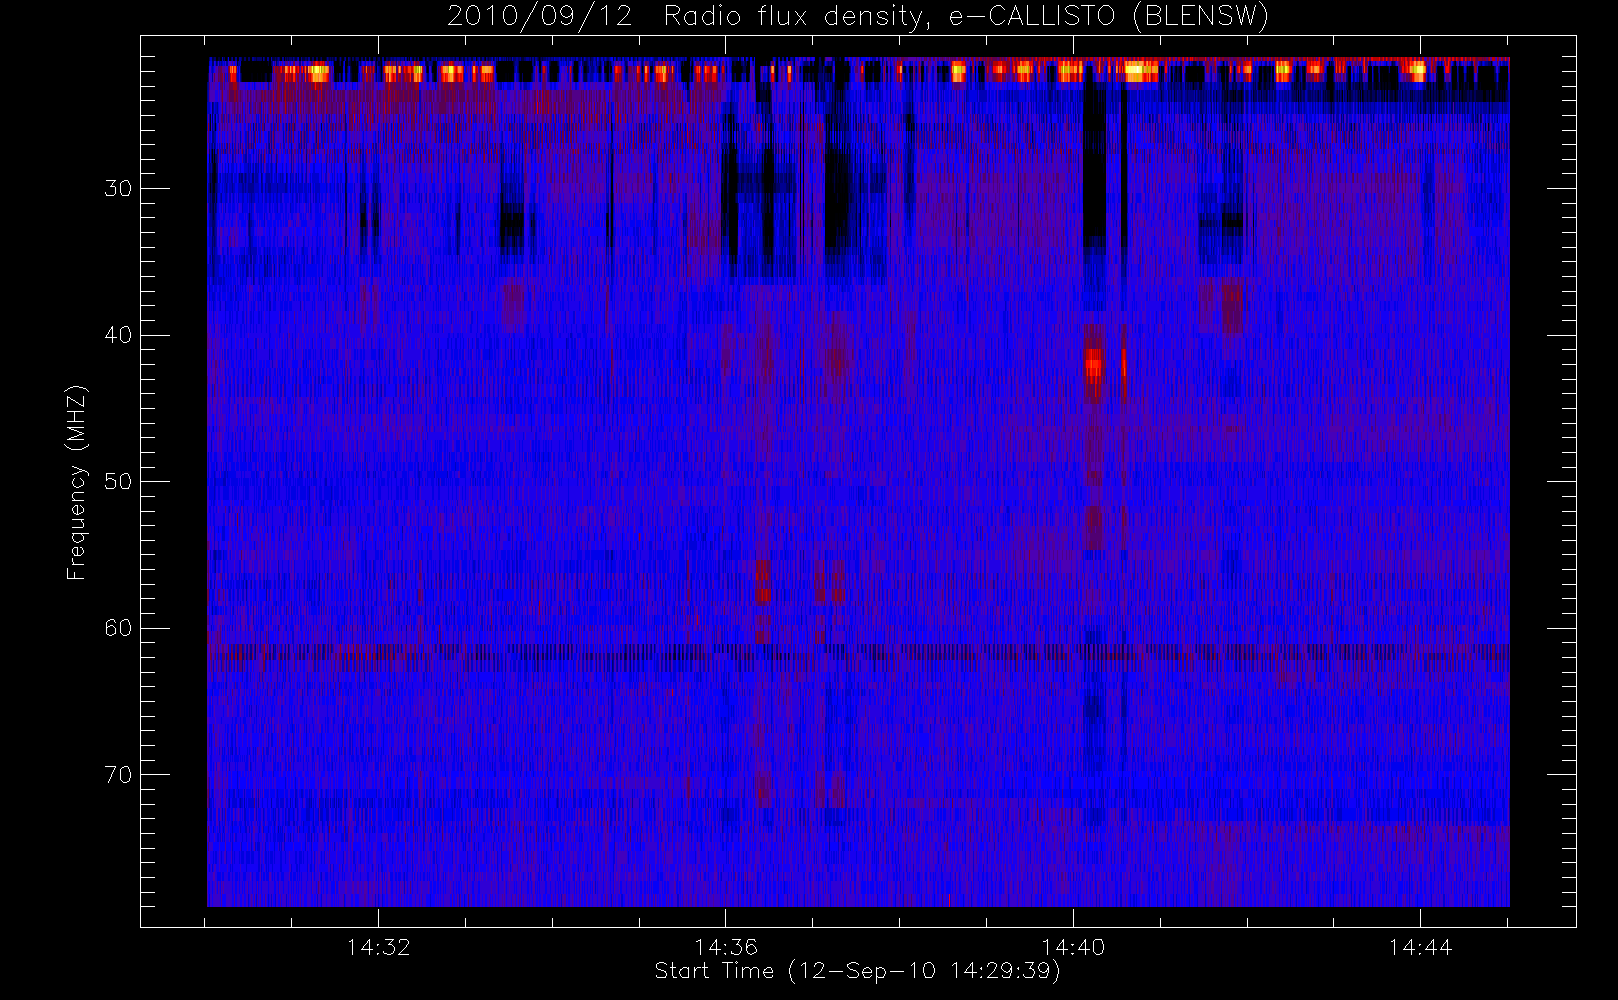1618x1000 pixels.
Task: Click the red spot near 58 MHz at 14:36
Action: [763, 595]
